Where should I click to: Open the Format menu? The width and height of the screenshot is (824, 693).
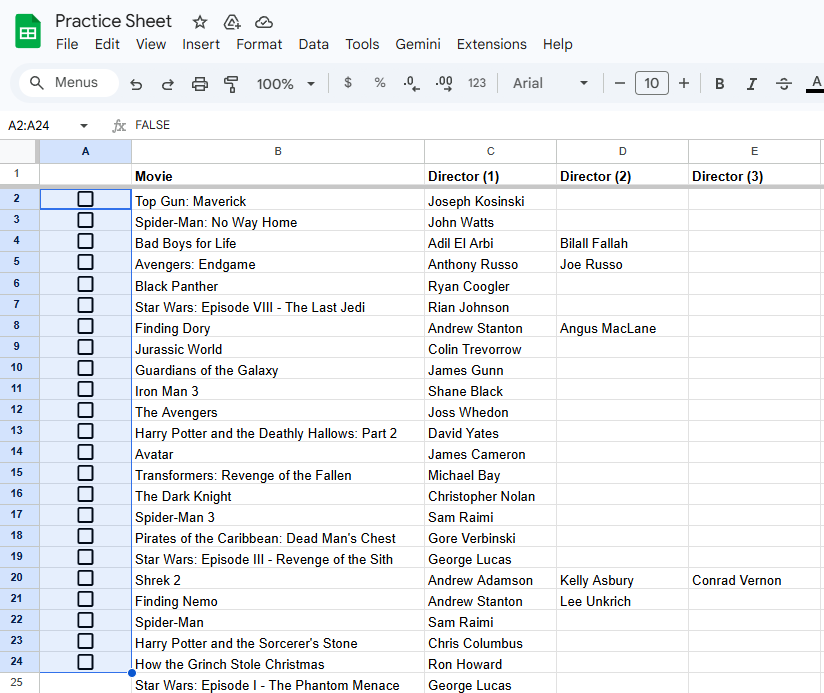[x=259, y=44]
